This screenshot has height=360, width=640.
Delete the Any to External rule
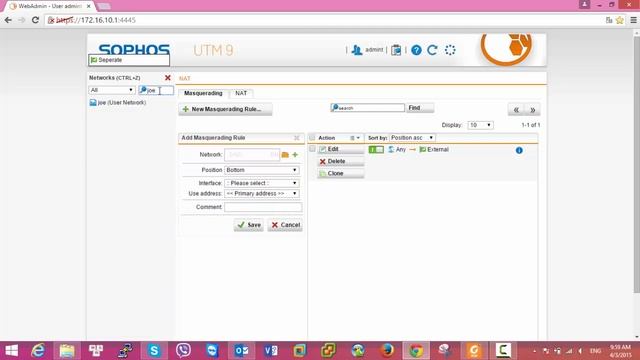click(340, 162)
